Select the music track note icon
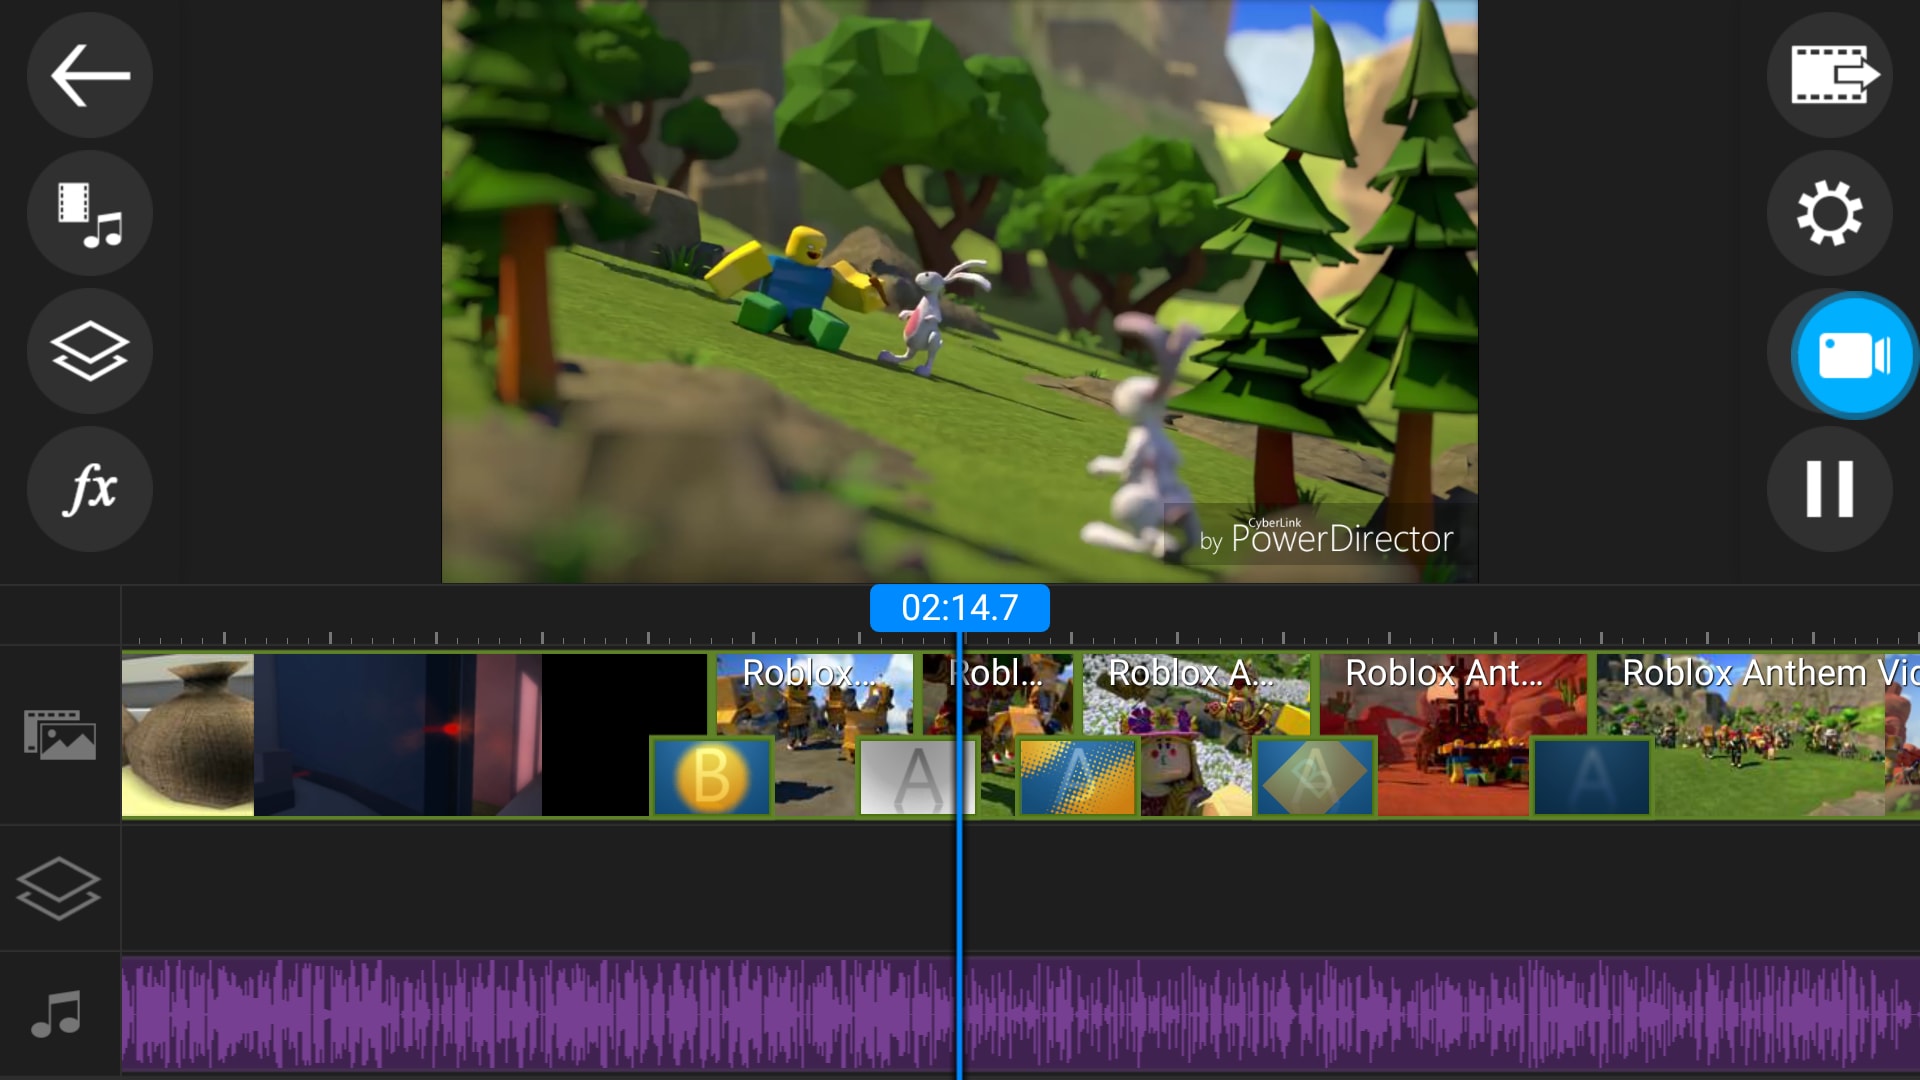This screenshot has width=1920, height=1080. [x=57, y=1014]
